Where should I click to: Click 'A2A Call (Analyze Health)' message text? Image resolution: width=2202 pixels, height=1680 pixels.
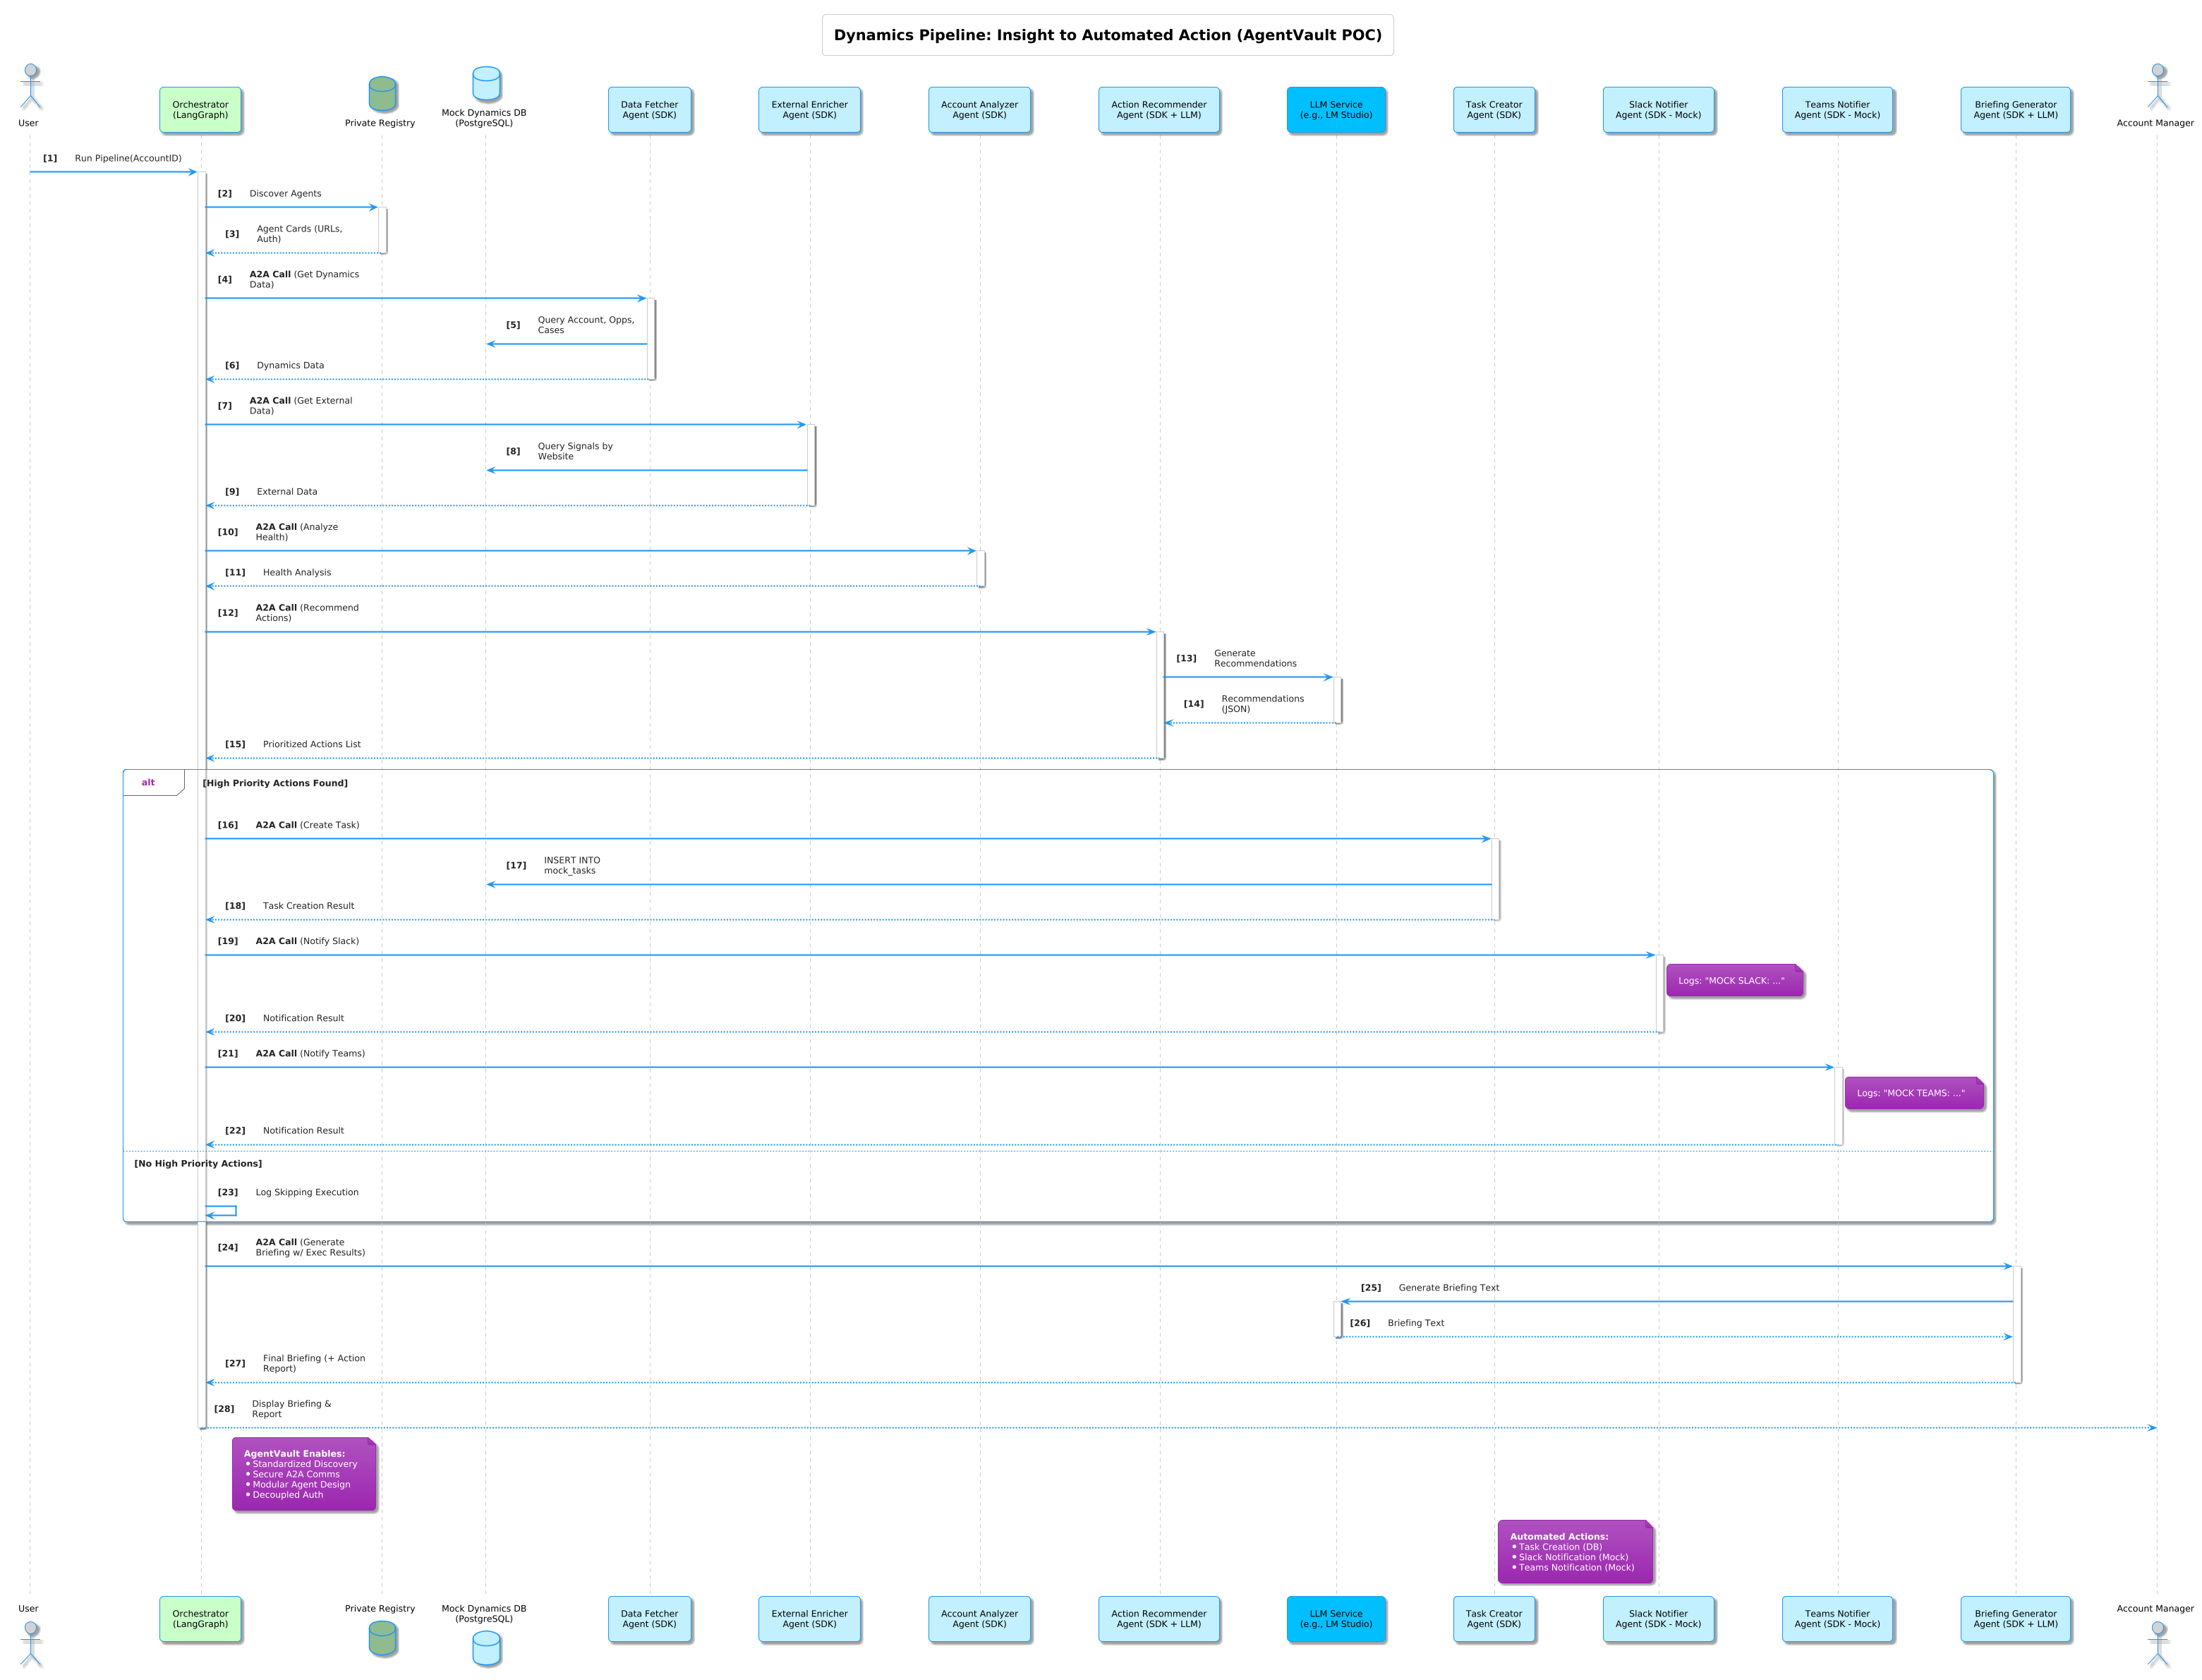tap(297, 532)
